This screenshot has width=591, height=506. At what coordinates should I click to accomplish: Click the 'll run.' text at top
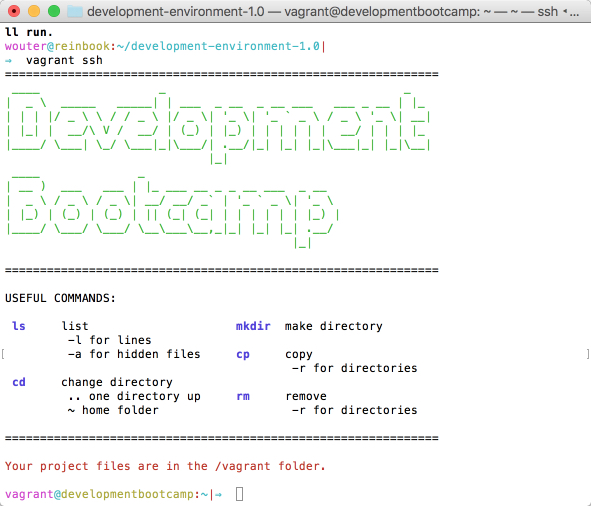pyautogui.click(x=28, y=32)
